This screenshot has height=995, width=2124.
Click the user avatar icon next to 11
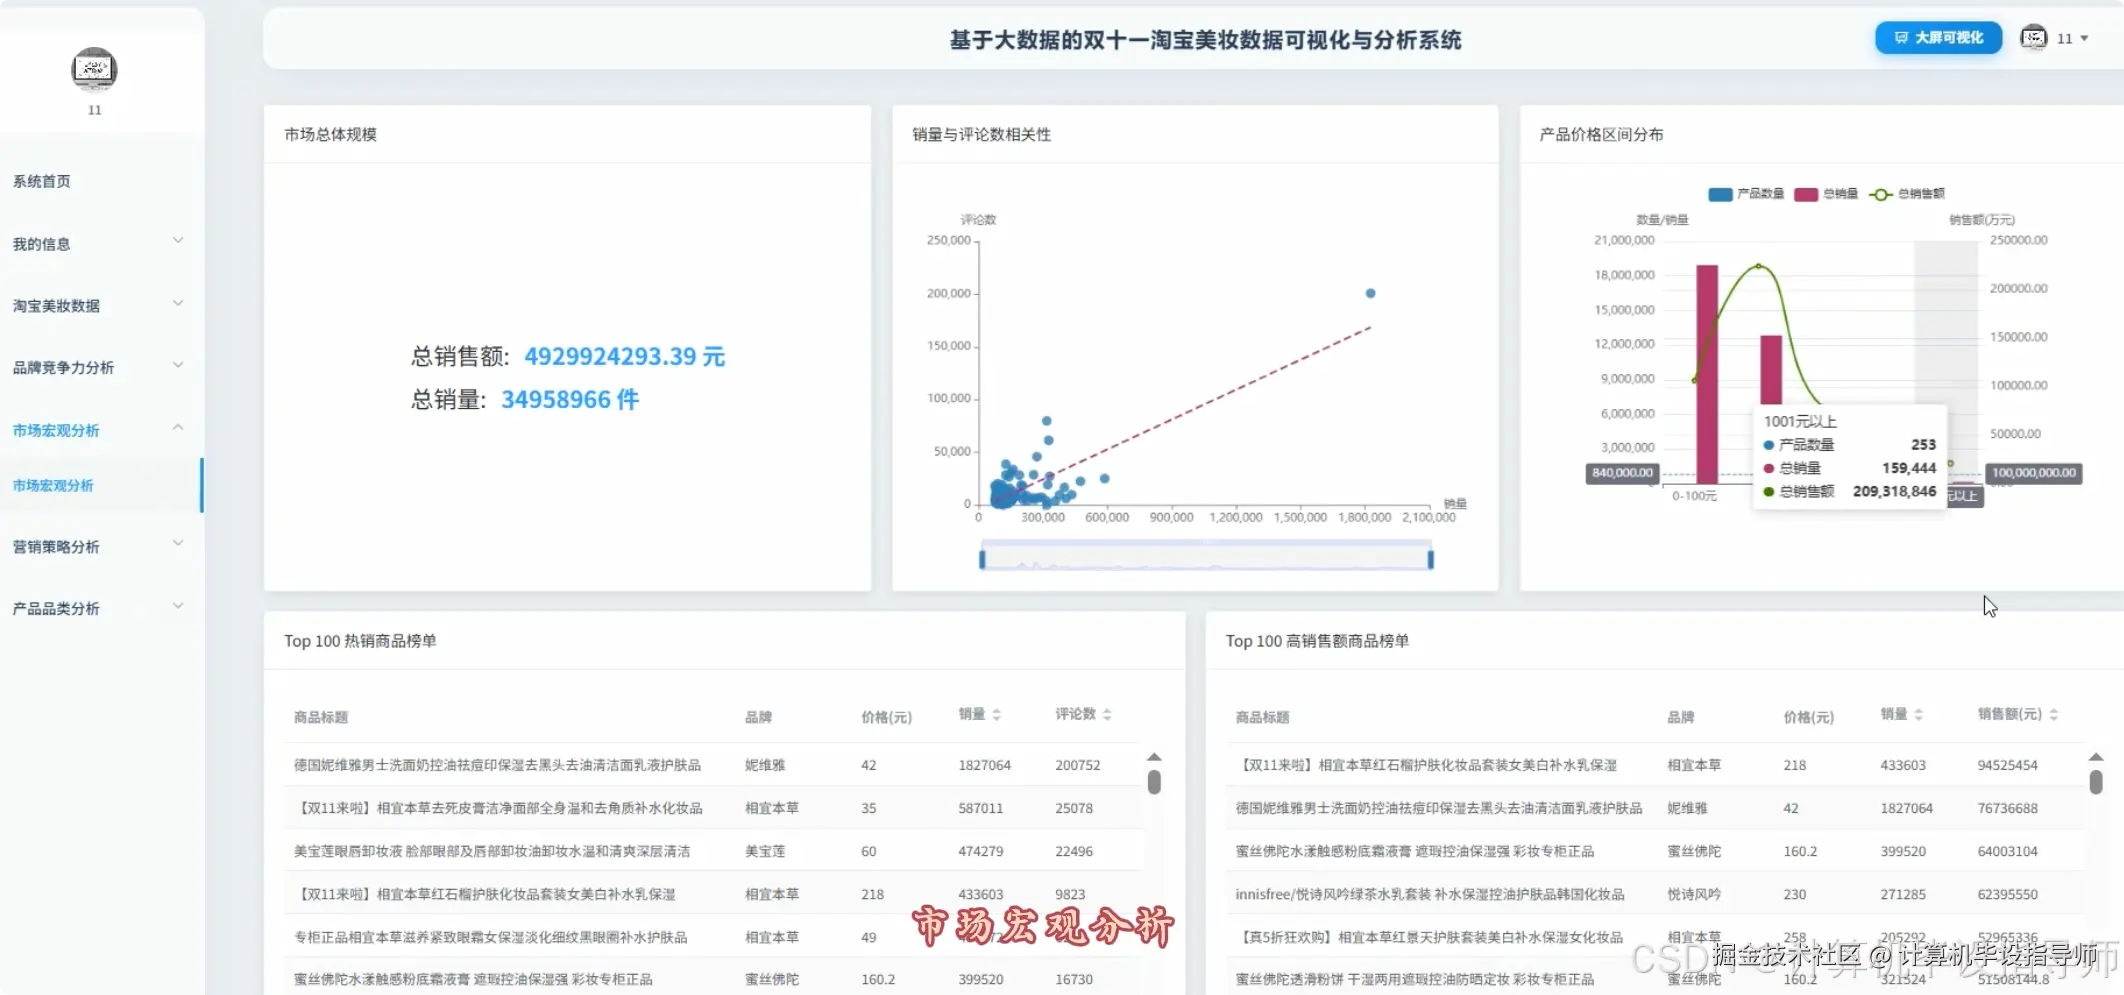[x=2034, y=38]
